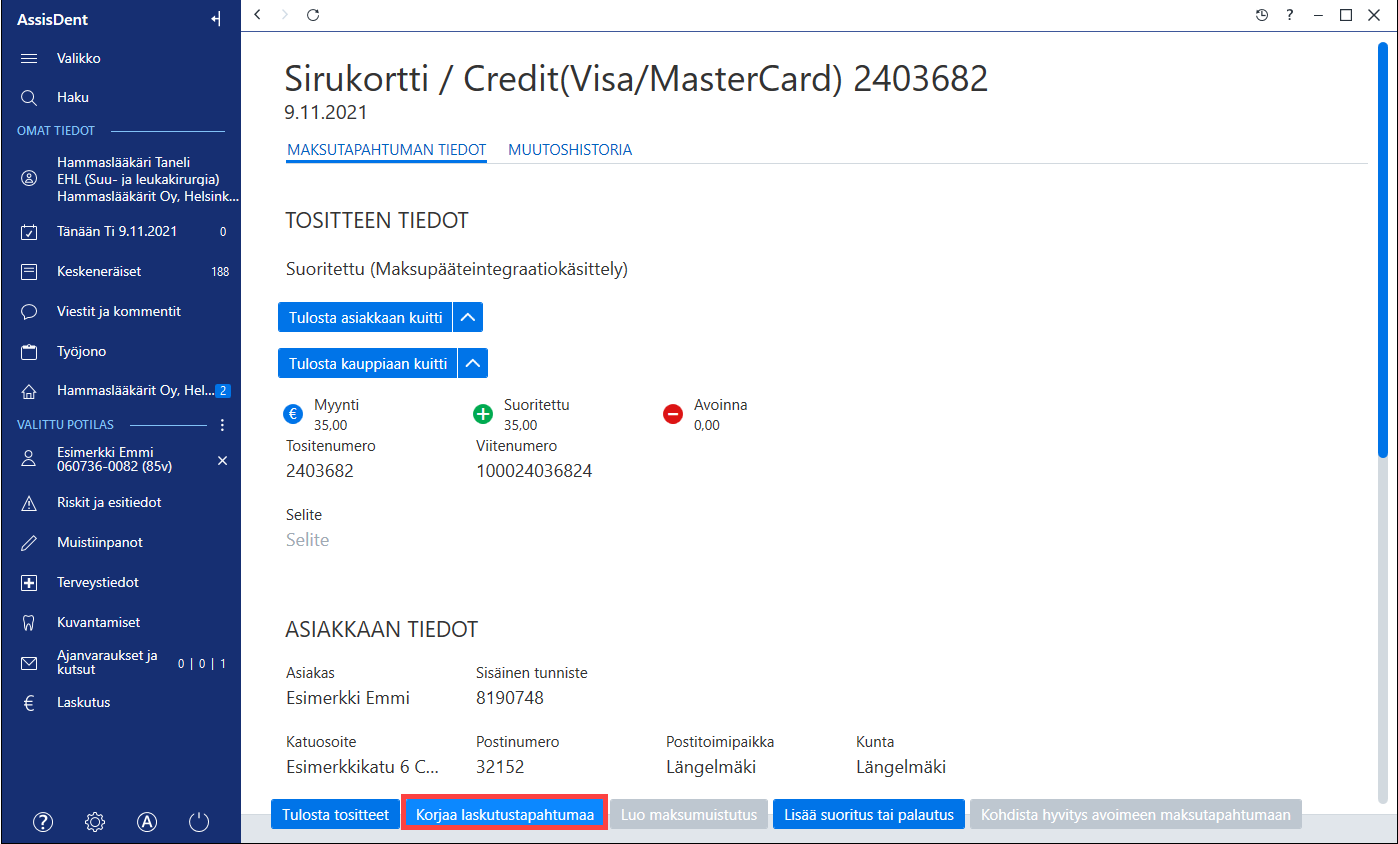The height and width of the screenshot is (844, 1398).
Task: Open settings gear in sidebar footer
Action: (x=95, y=822)
